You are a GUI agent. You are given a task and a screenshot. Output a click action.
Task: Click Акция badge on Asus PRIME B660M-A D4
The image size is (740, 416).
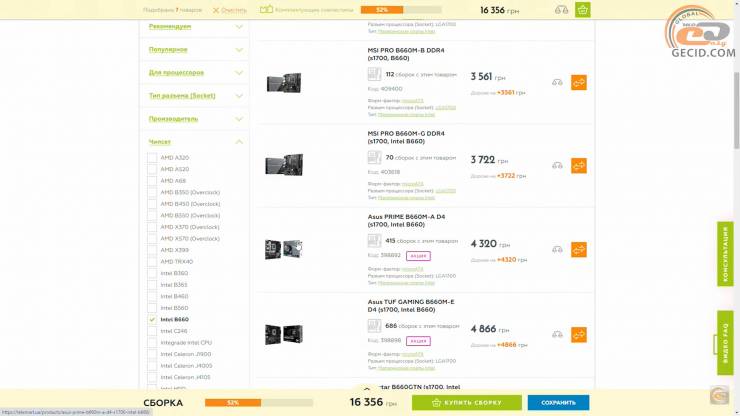418,256
